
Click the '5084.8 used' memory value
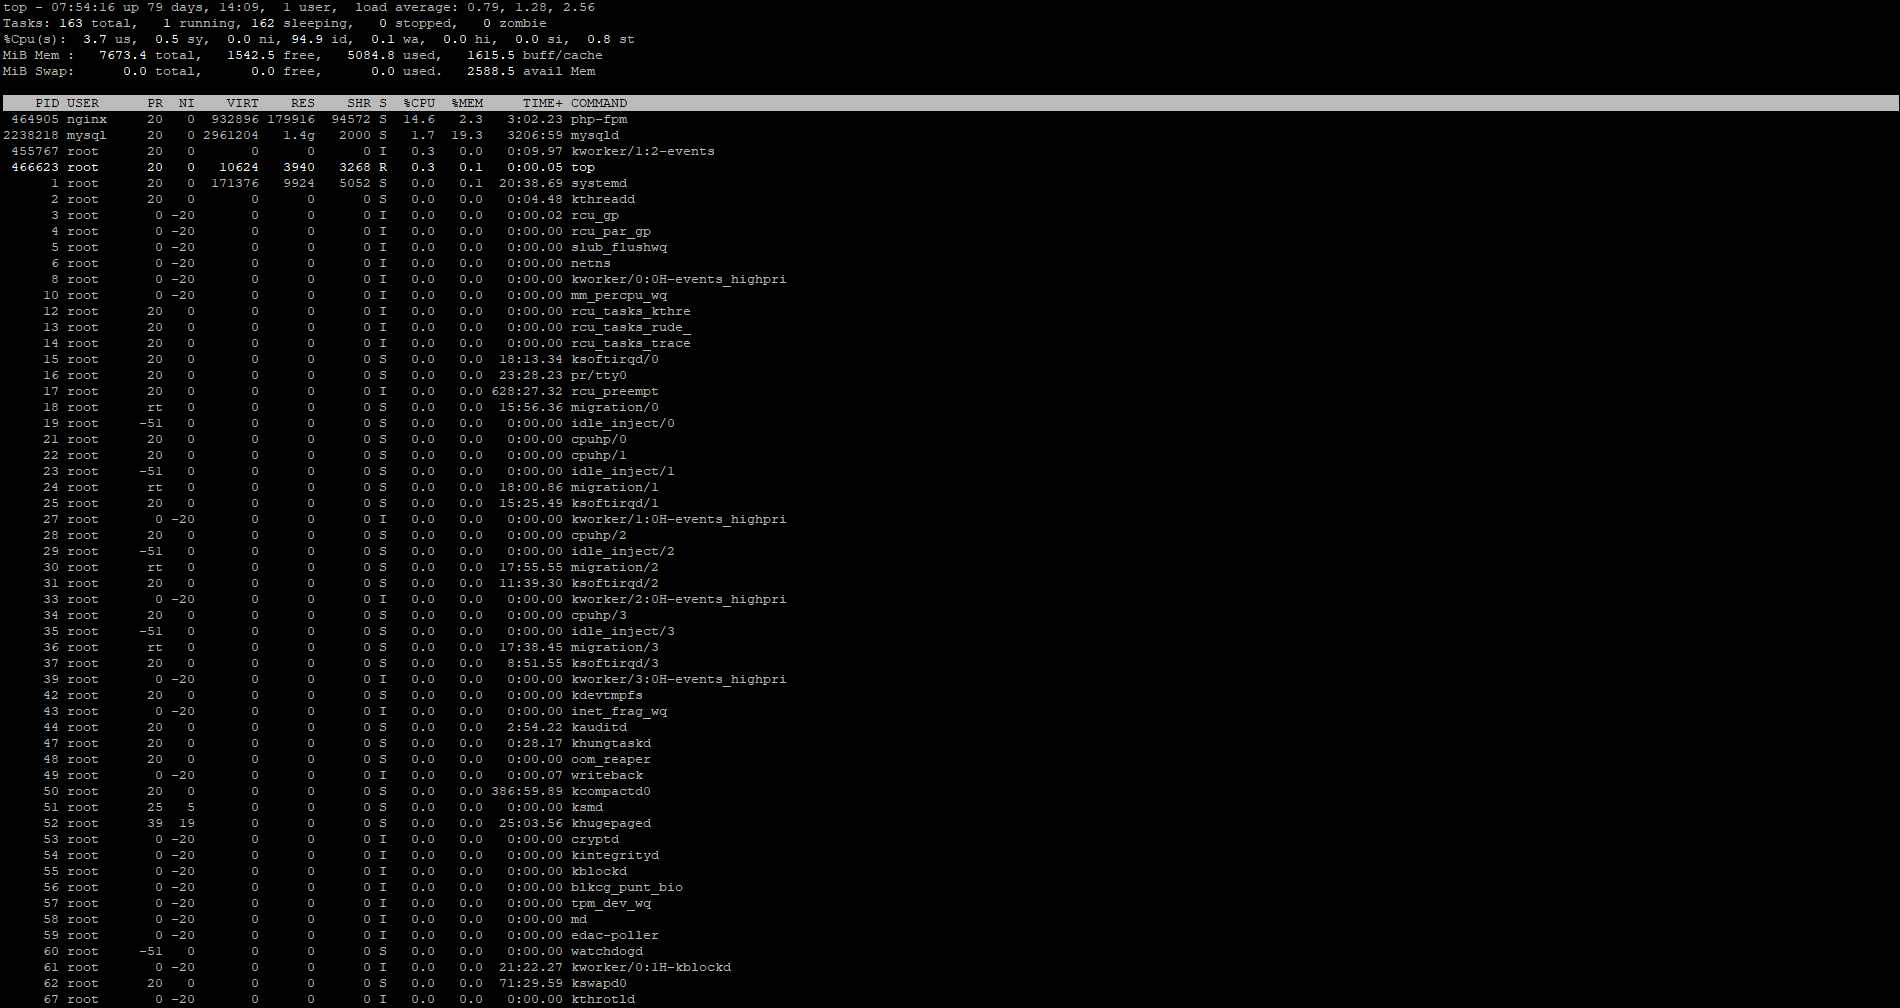tap(391, 55)
